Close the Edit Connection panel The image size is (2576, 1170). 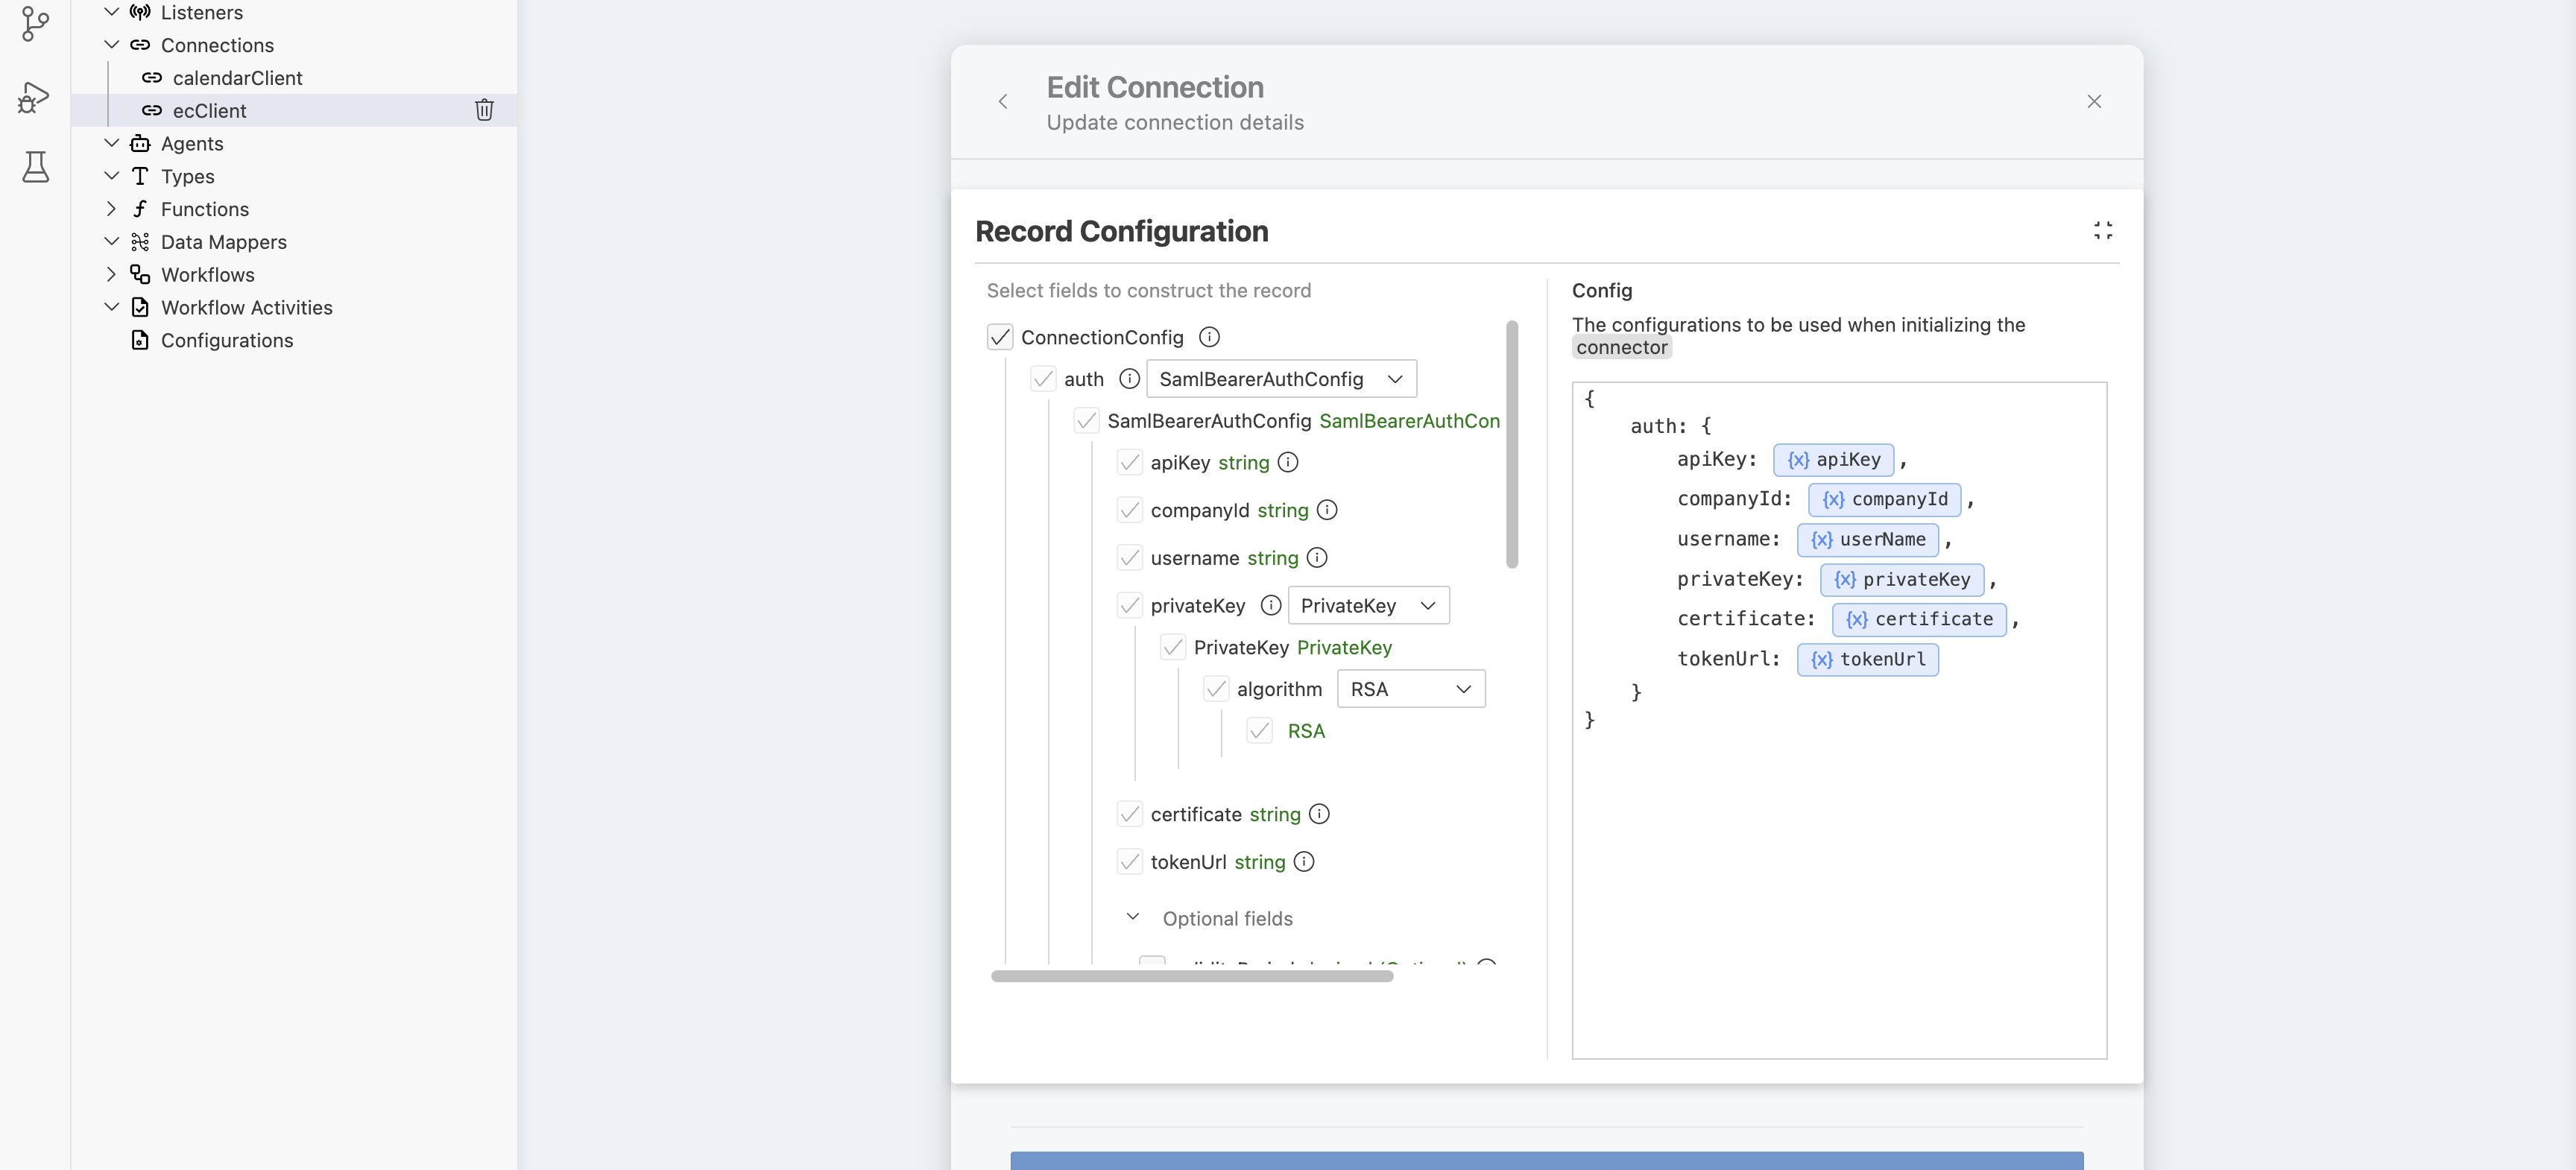(x=2094, y=102)
